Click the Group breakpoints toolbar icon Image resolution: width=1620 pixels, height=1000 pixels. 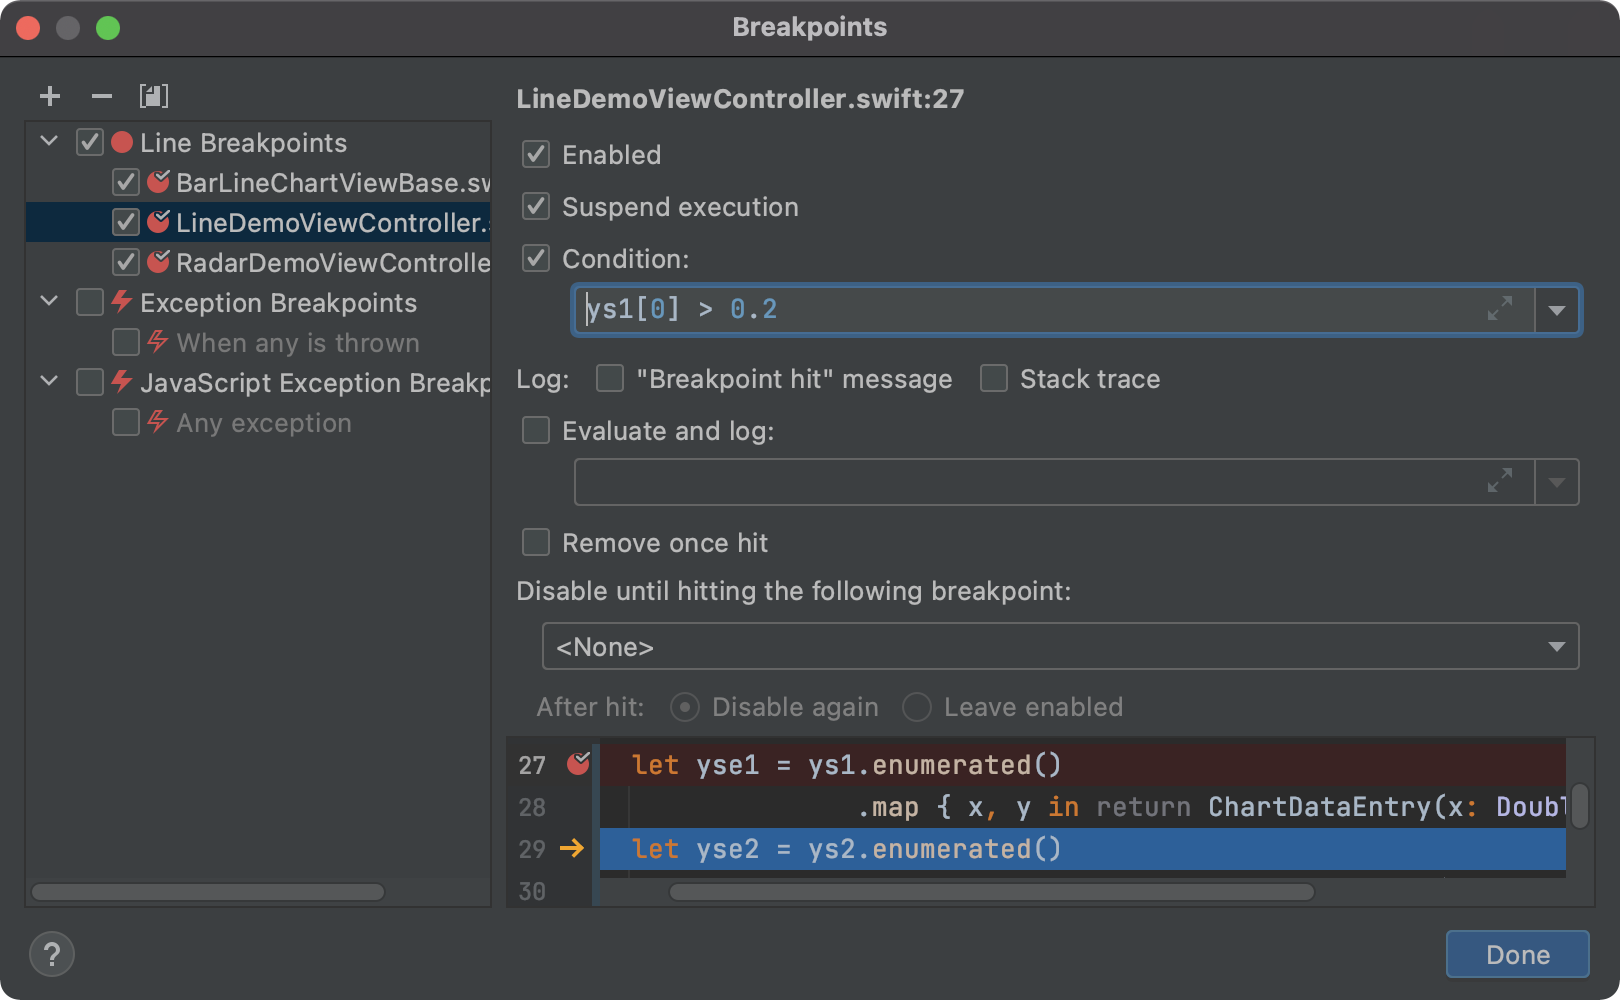click(x=154, y=96)
